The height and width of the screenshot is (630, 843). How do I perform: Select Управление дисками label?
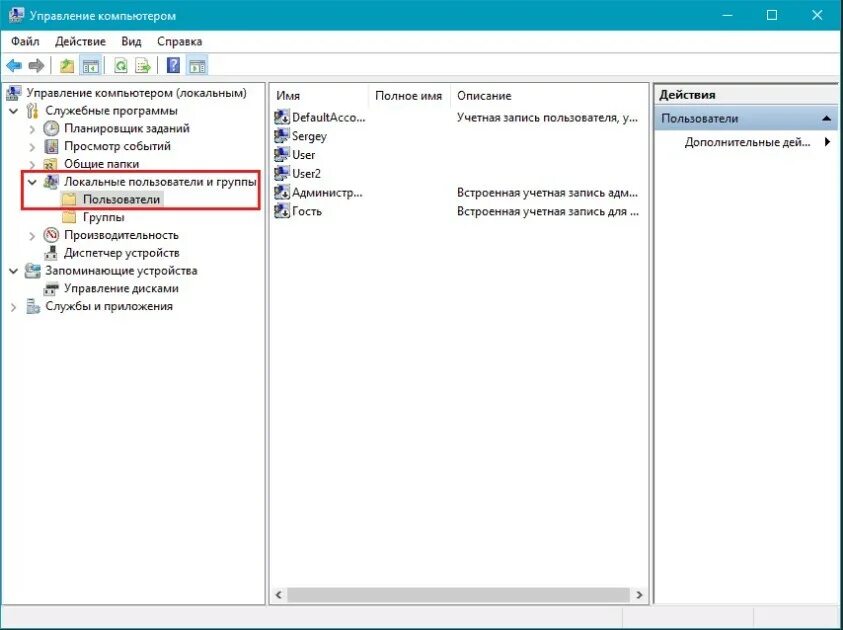[x=121, y=289]
